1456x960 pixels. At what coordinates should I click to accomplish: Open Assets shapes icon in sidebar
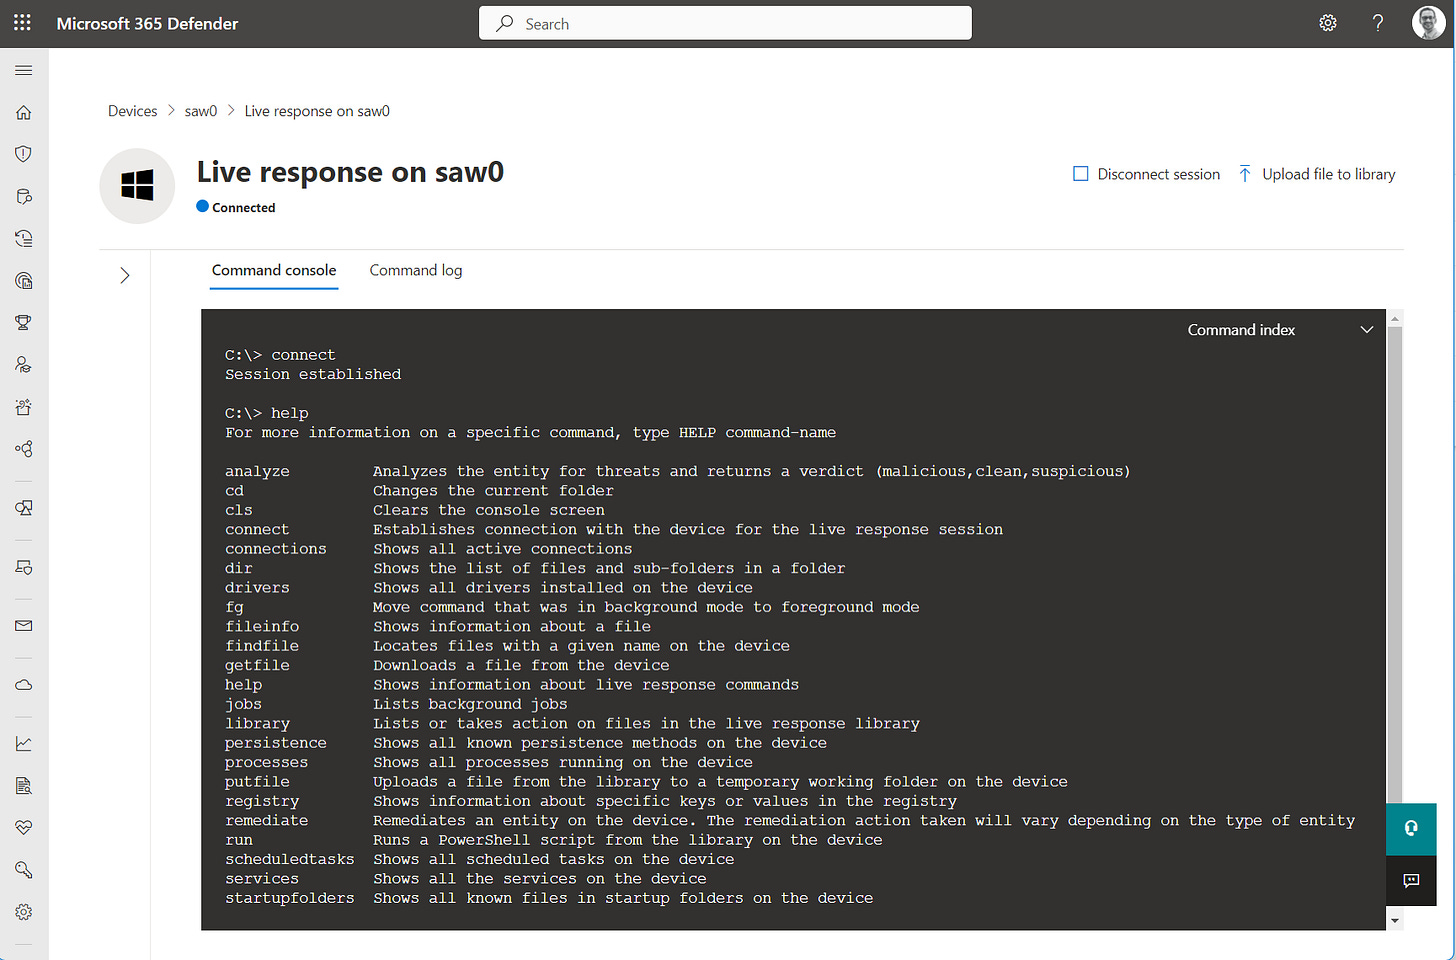[24, 508]
